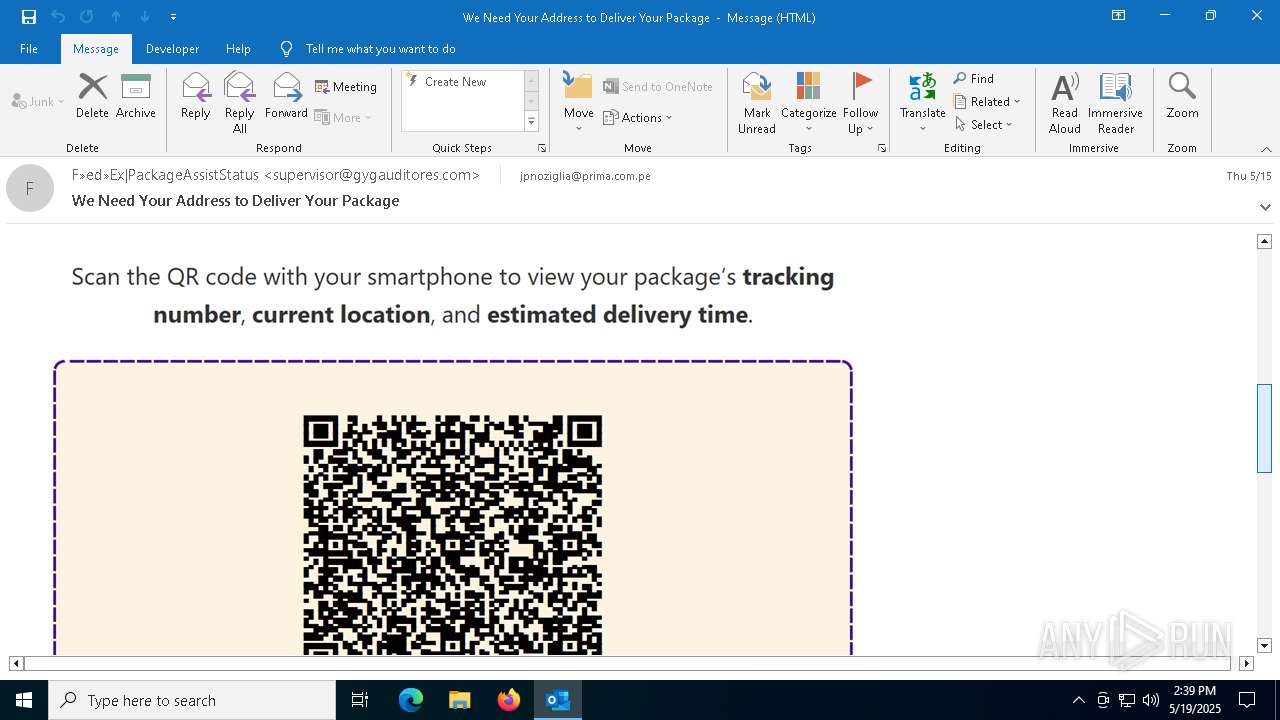Viewport: 1280px width, 720px height.
Task: Click the Translate button
Action: pos(922,103)
